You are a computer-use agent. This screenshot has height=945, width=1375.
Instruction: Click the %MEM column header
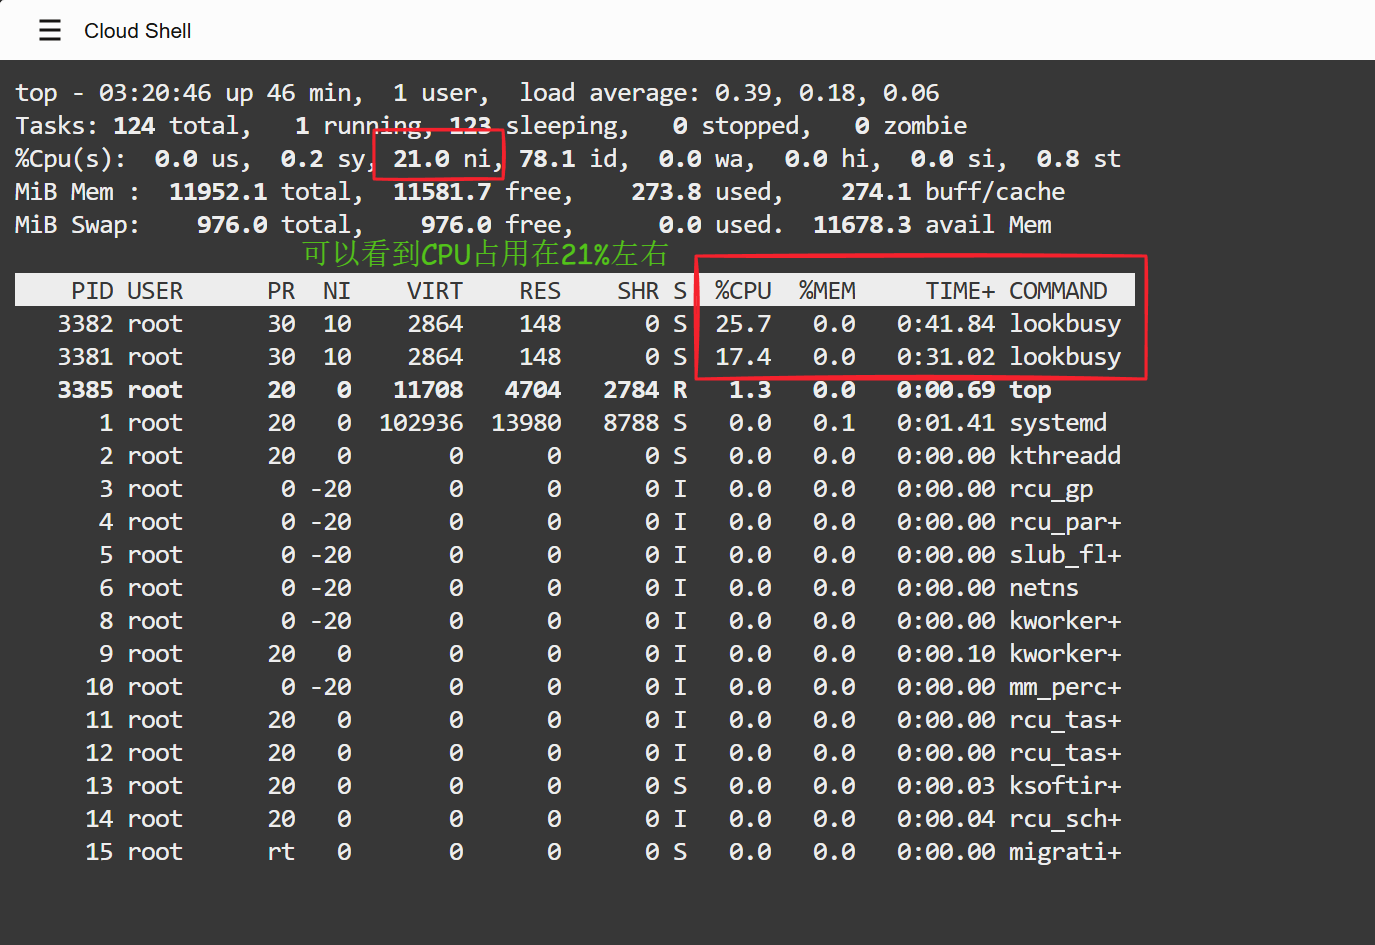(x=827, y=291)
